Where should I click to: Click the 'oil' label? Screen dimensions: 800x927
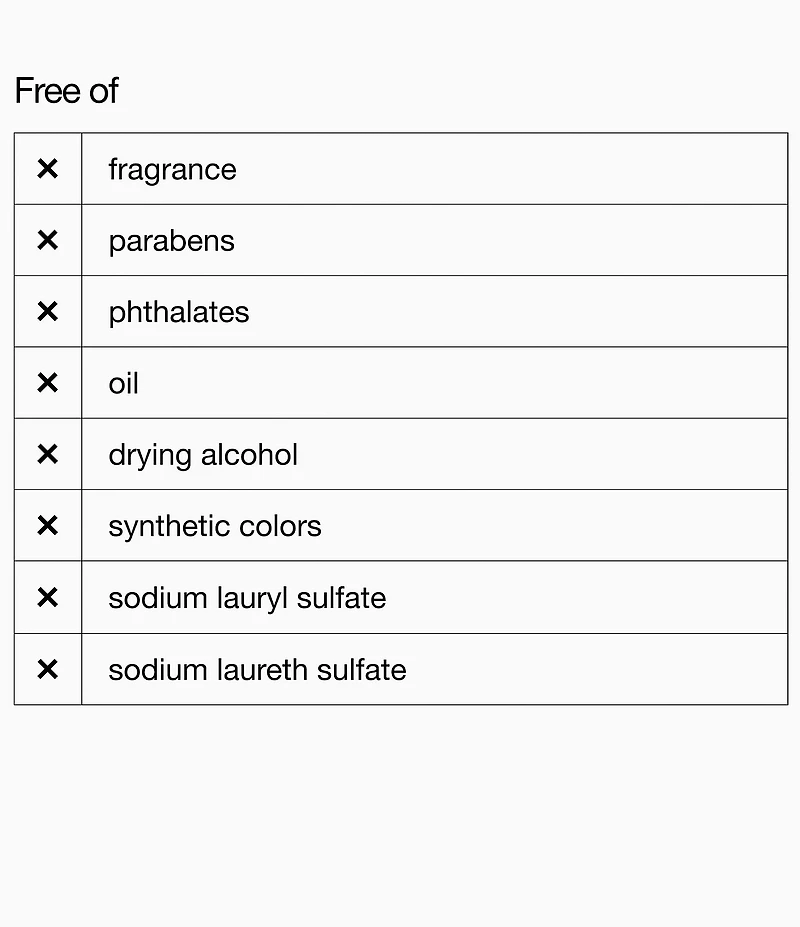(x=123, y=384)
